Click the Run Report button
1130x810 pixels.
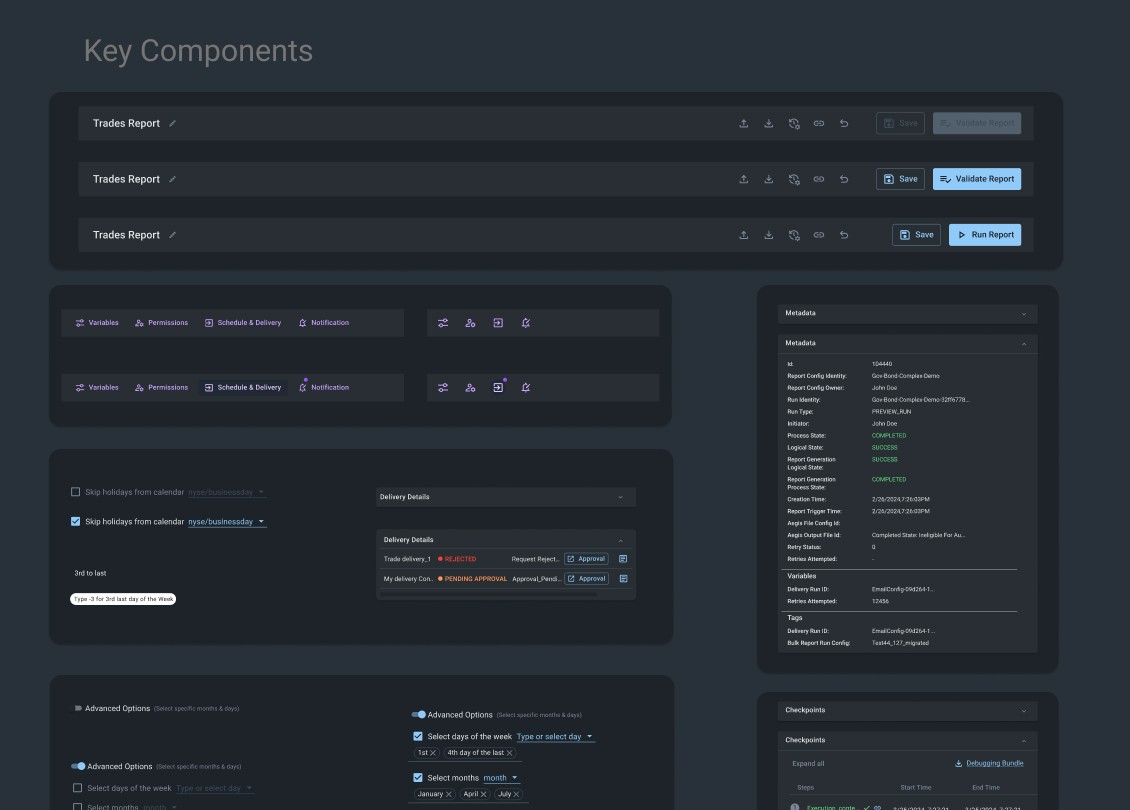[x=985, y=235]
